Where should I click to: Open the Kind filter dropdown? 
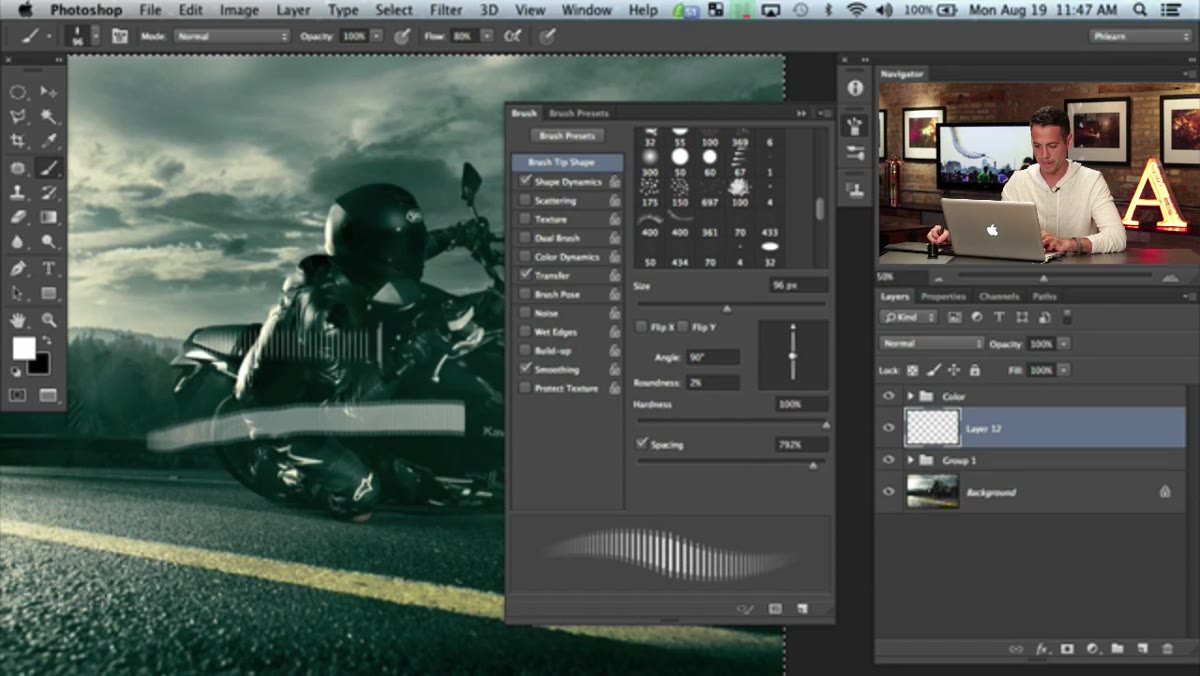[909, 317]
